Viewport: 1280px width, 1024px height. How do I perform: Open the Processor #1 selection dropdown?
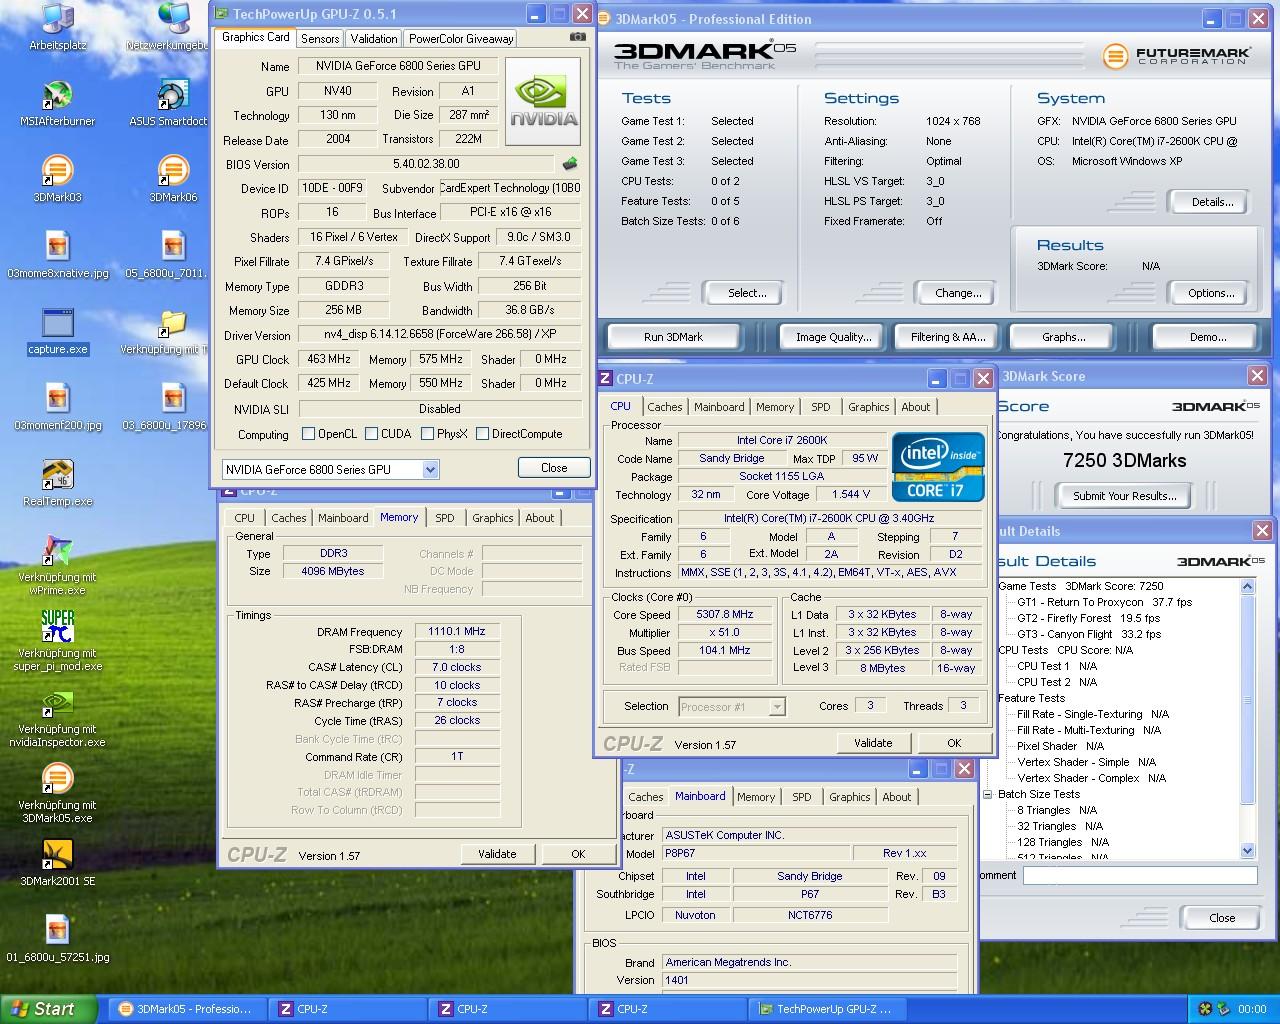[777, 707]
